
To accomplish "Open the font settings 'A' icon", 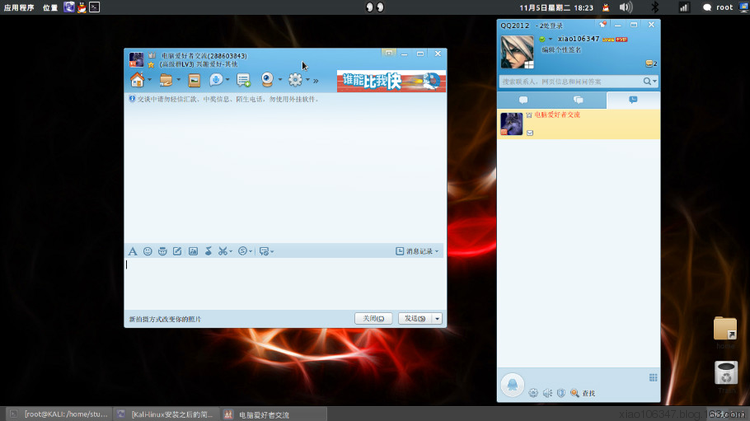I will [x=132, y=251].
